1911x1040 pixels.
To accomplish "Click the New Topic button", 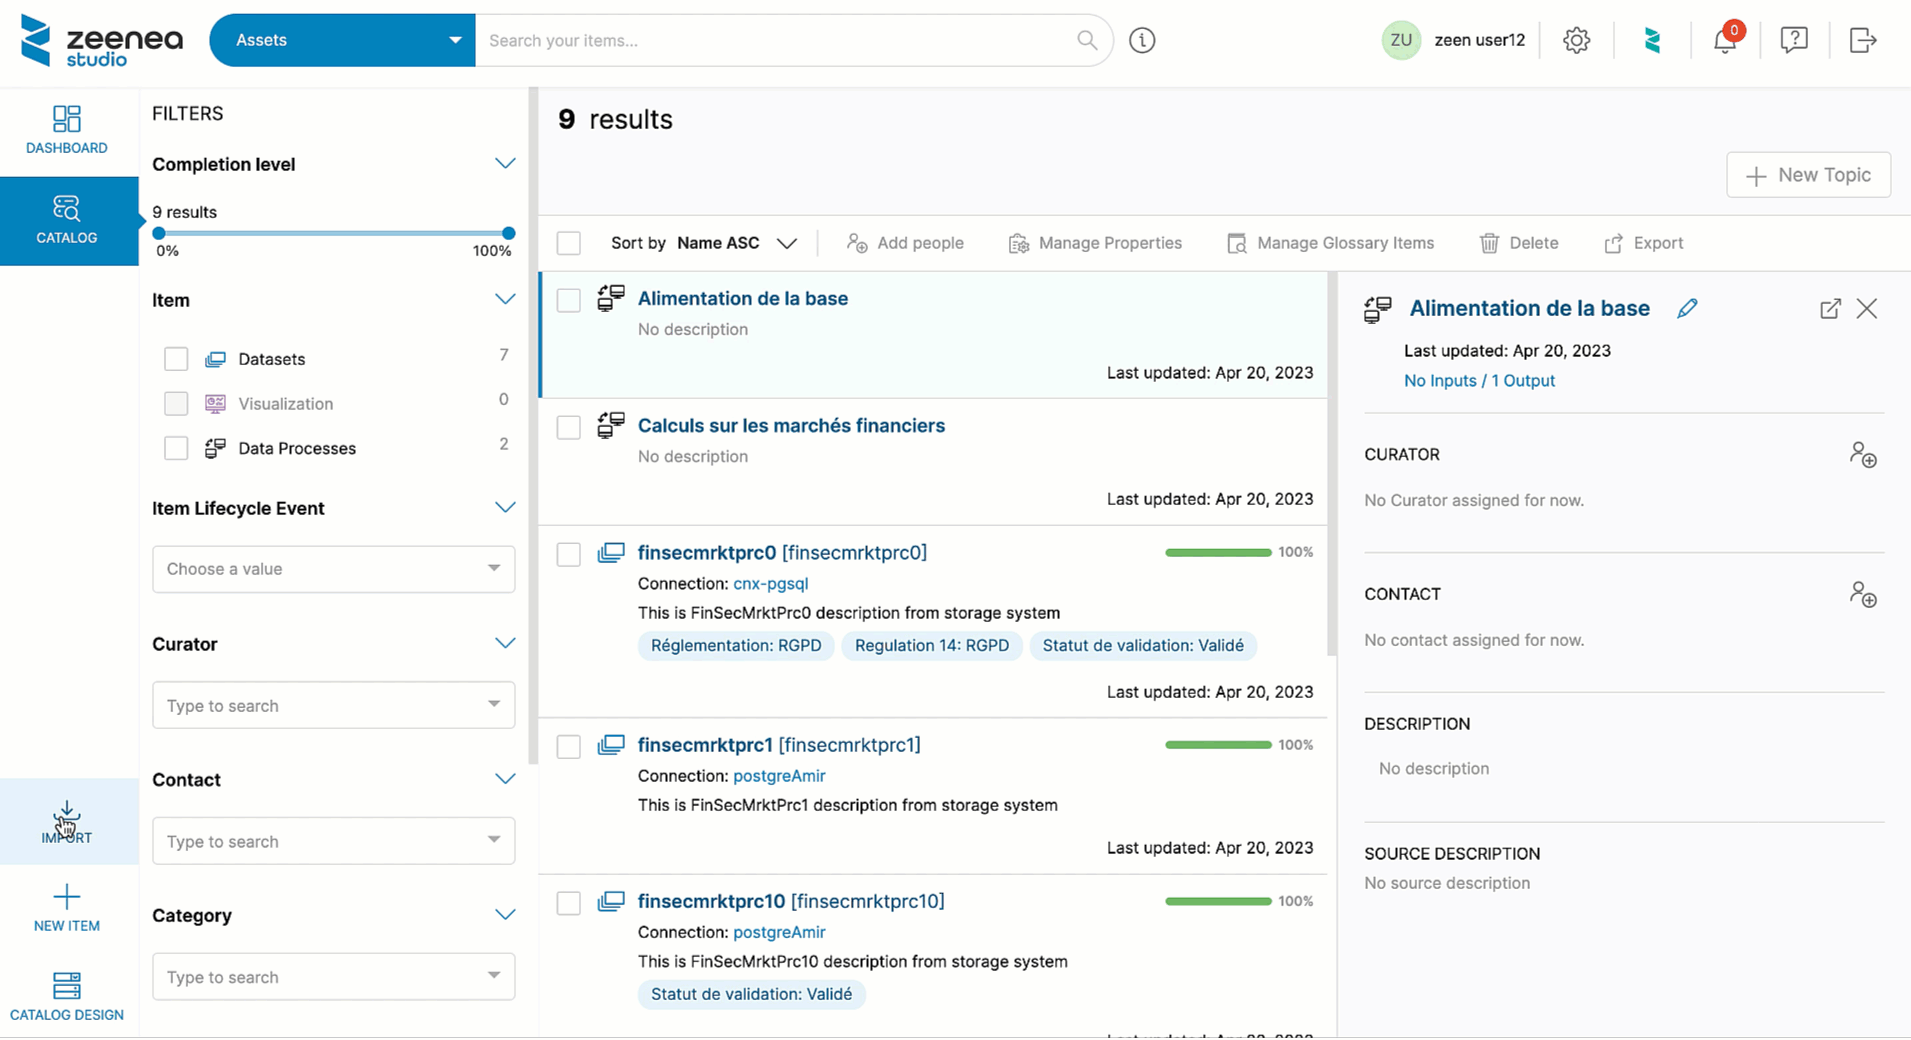I will [1808, 175].
